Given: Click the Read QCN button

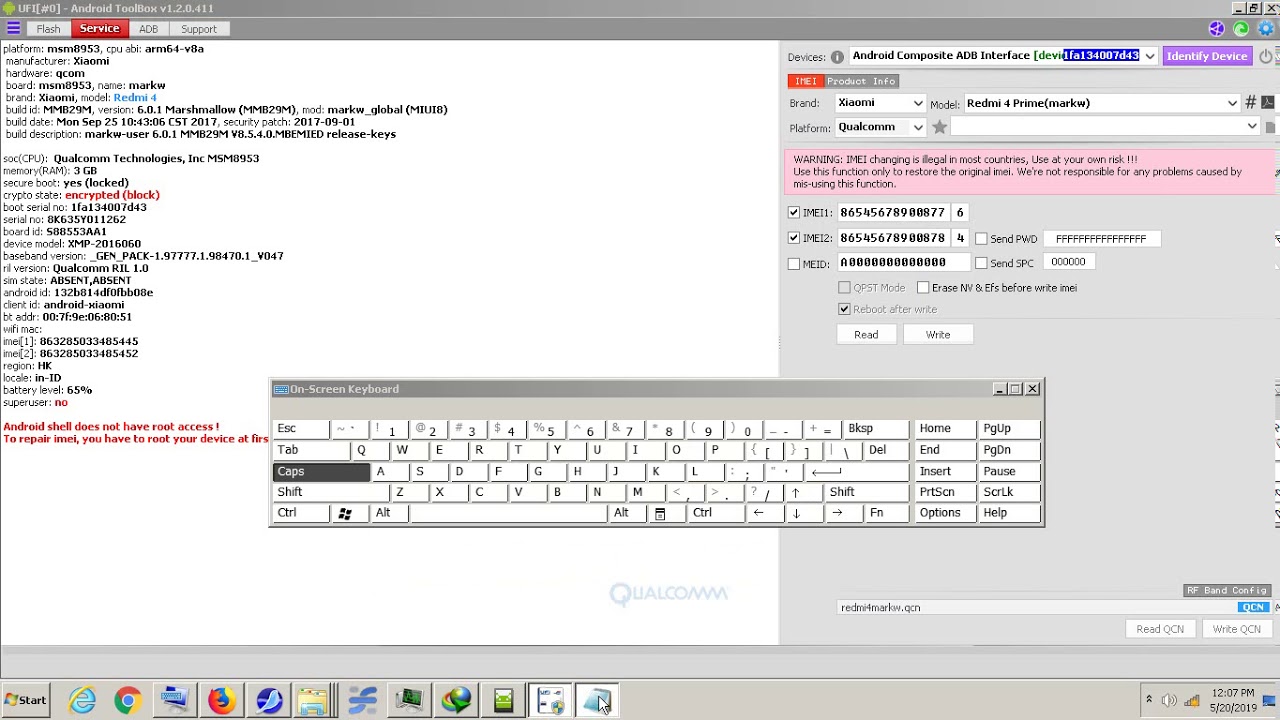Looking at the screenshot, I should 1160,629.
